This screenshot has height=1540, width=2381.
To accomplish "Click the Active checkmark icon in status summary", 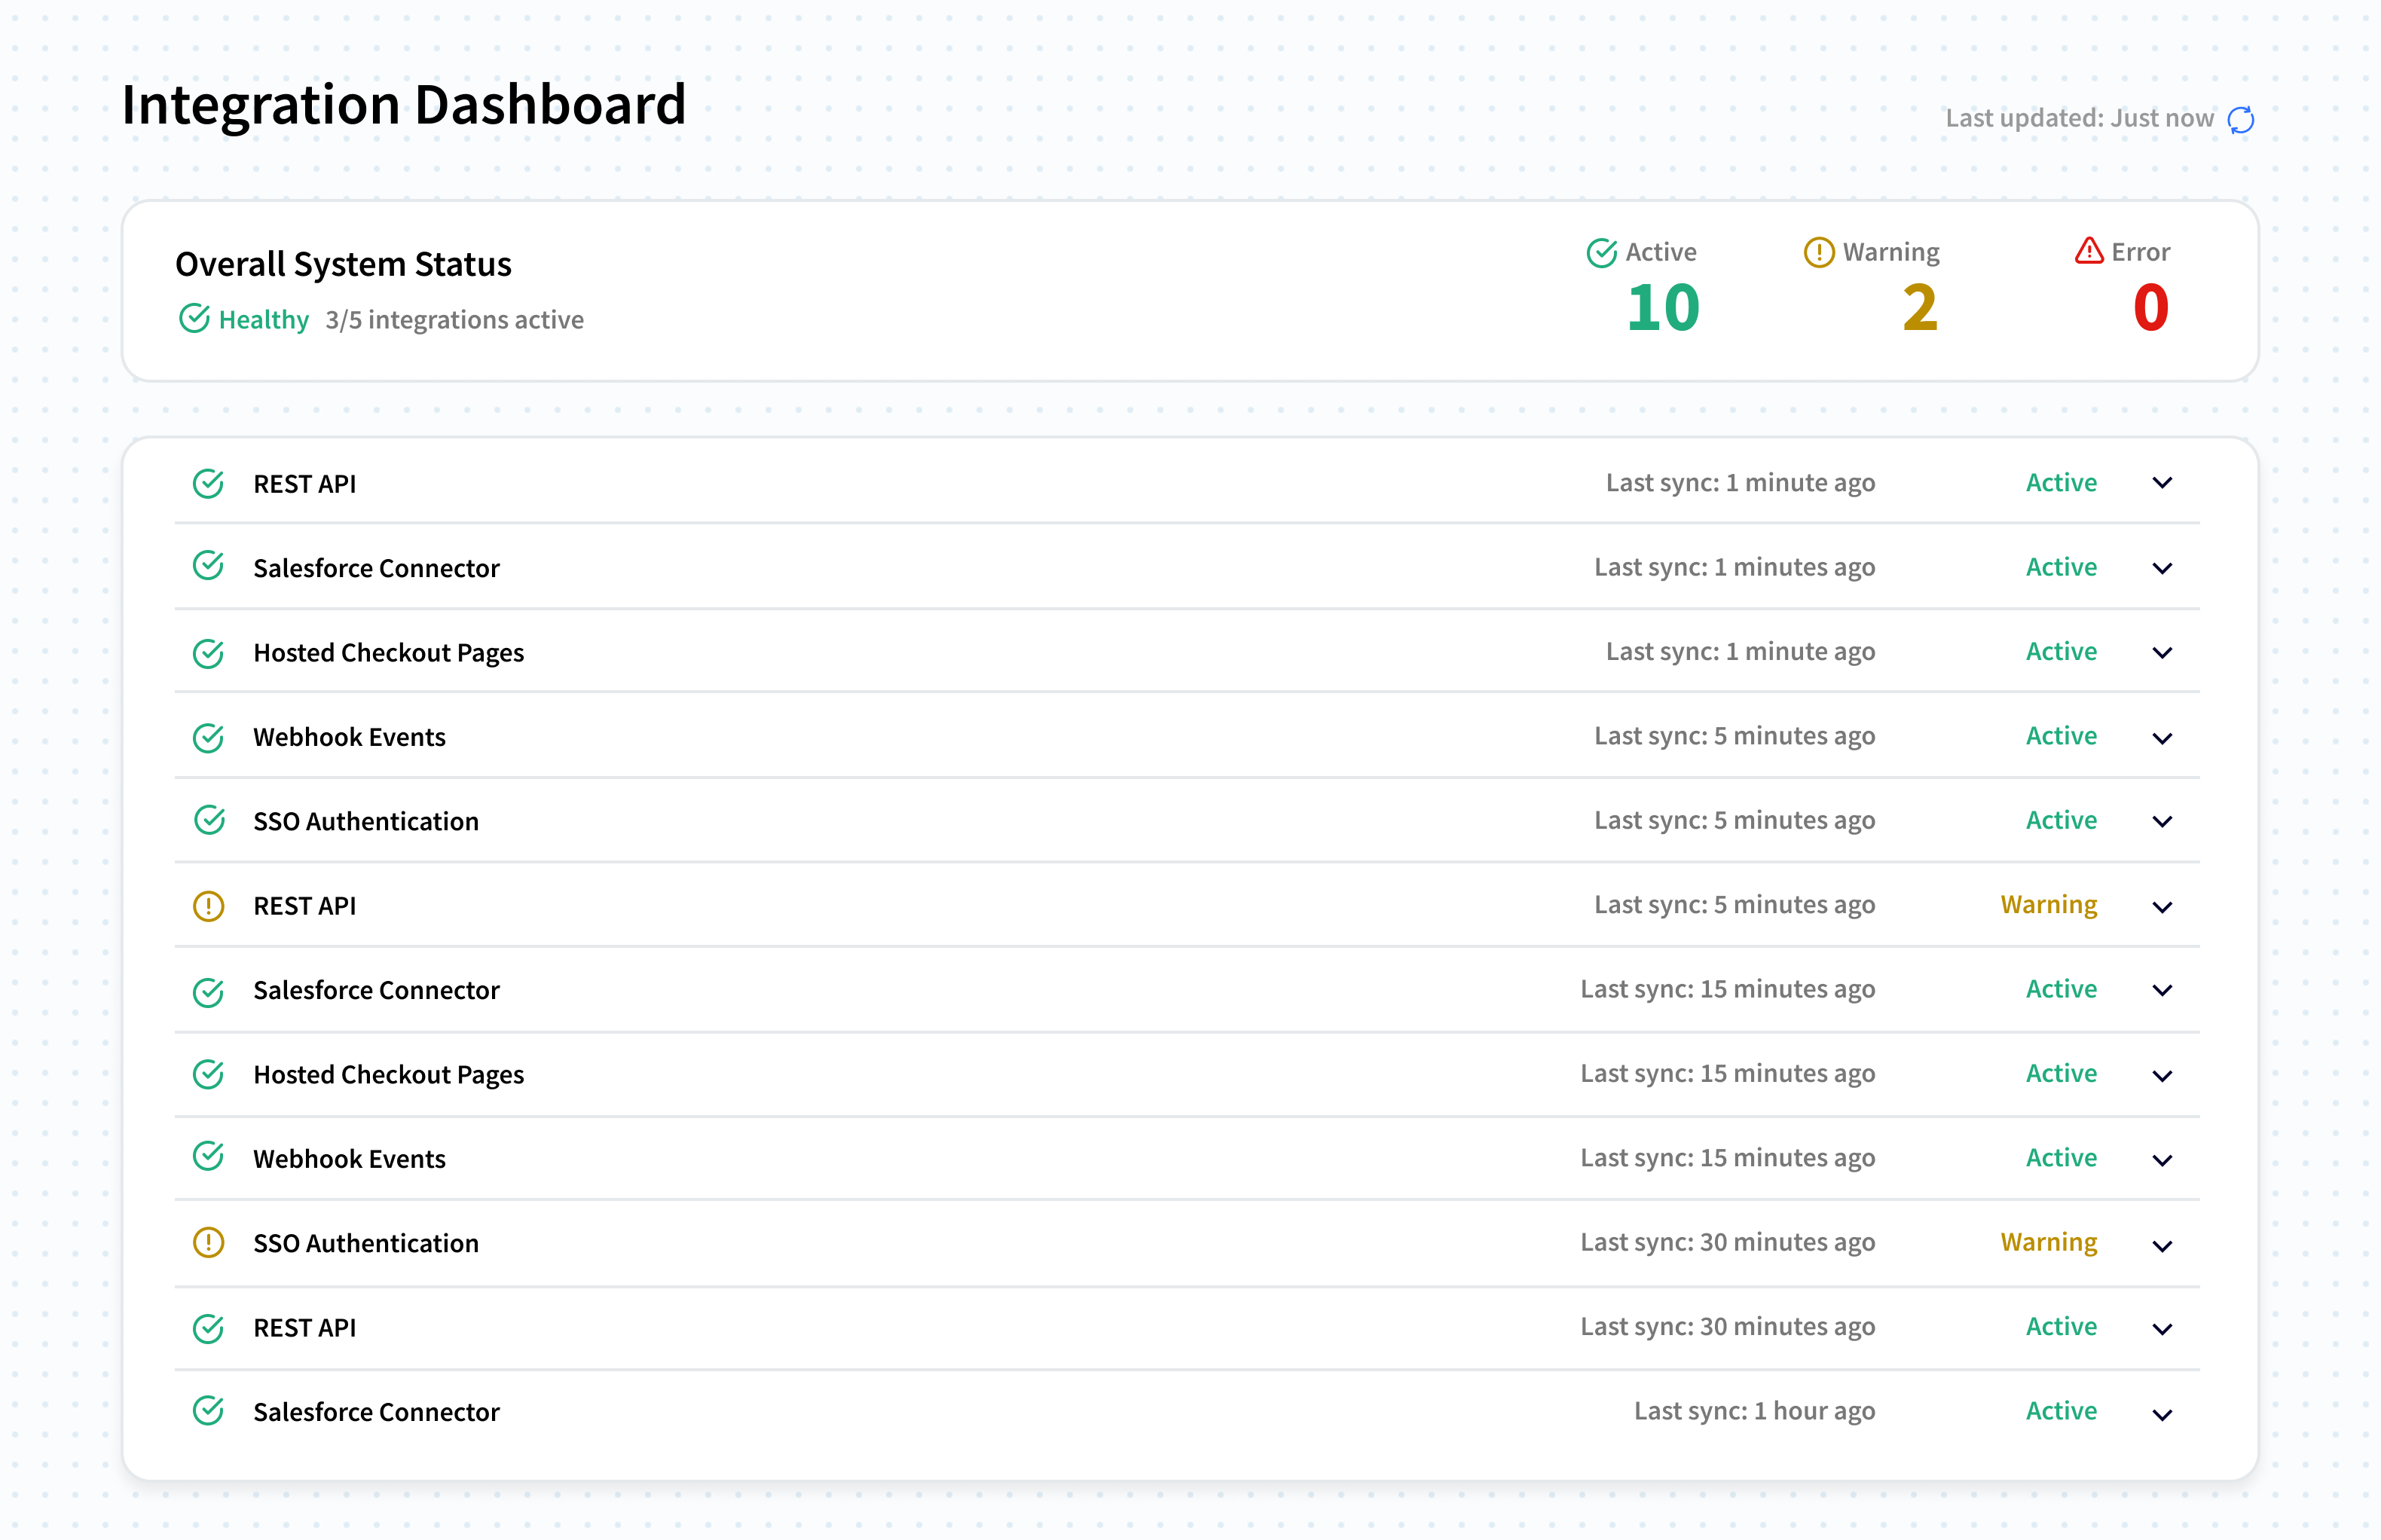I will [x=1601, y=252].
